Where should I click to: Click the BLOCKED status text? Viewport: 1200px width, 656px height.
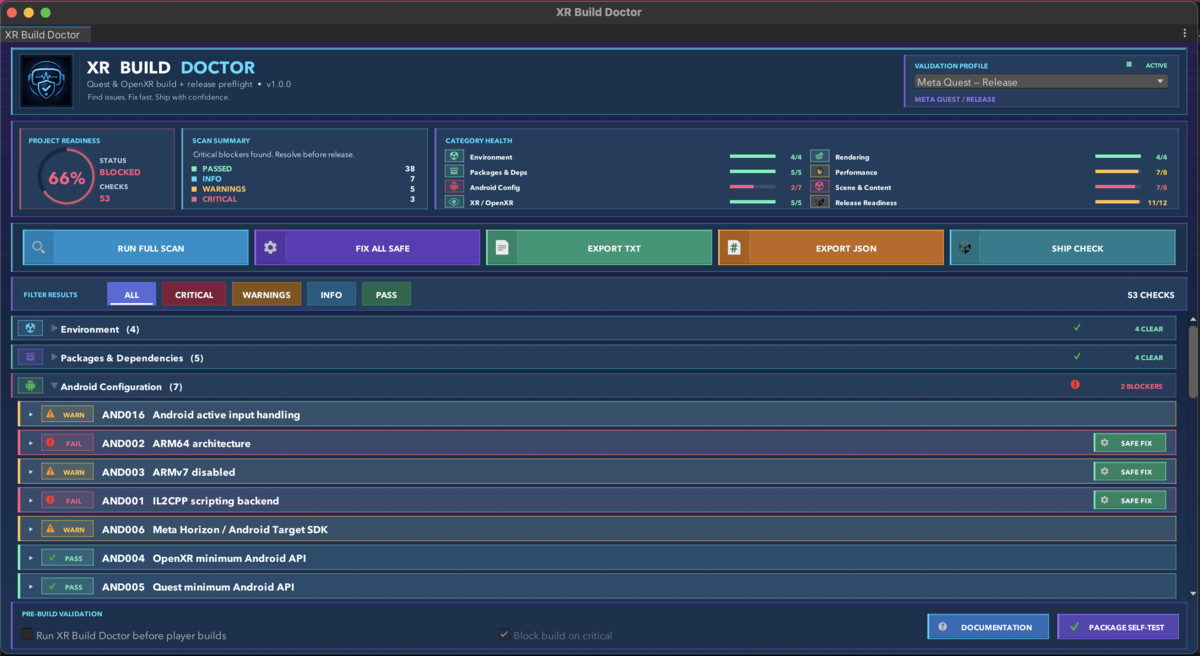[x=120, y=172]
